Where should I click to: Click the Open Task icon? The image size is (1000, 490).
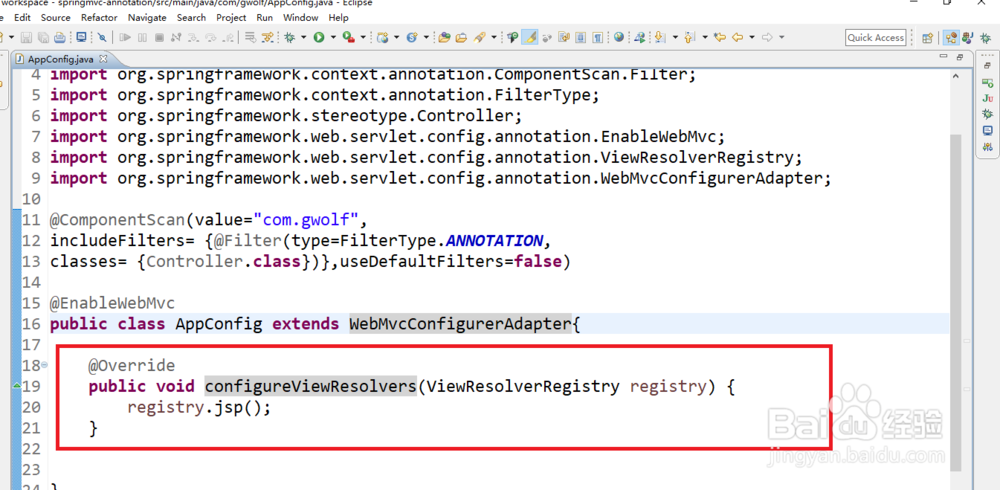(460, 38)
